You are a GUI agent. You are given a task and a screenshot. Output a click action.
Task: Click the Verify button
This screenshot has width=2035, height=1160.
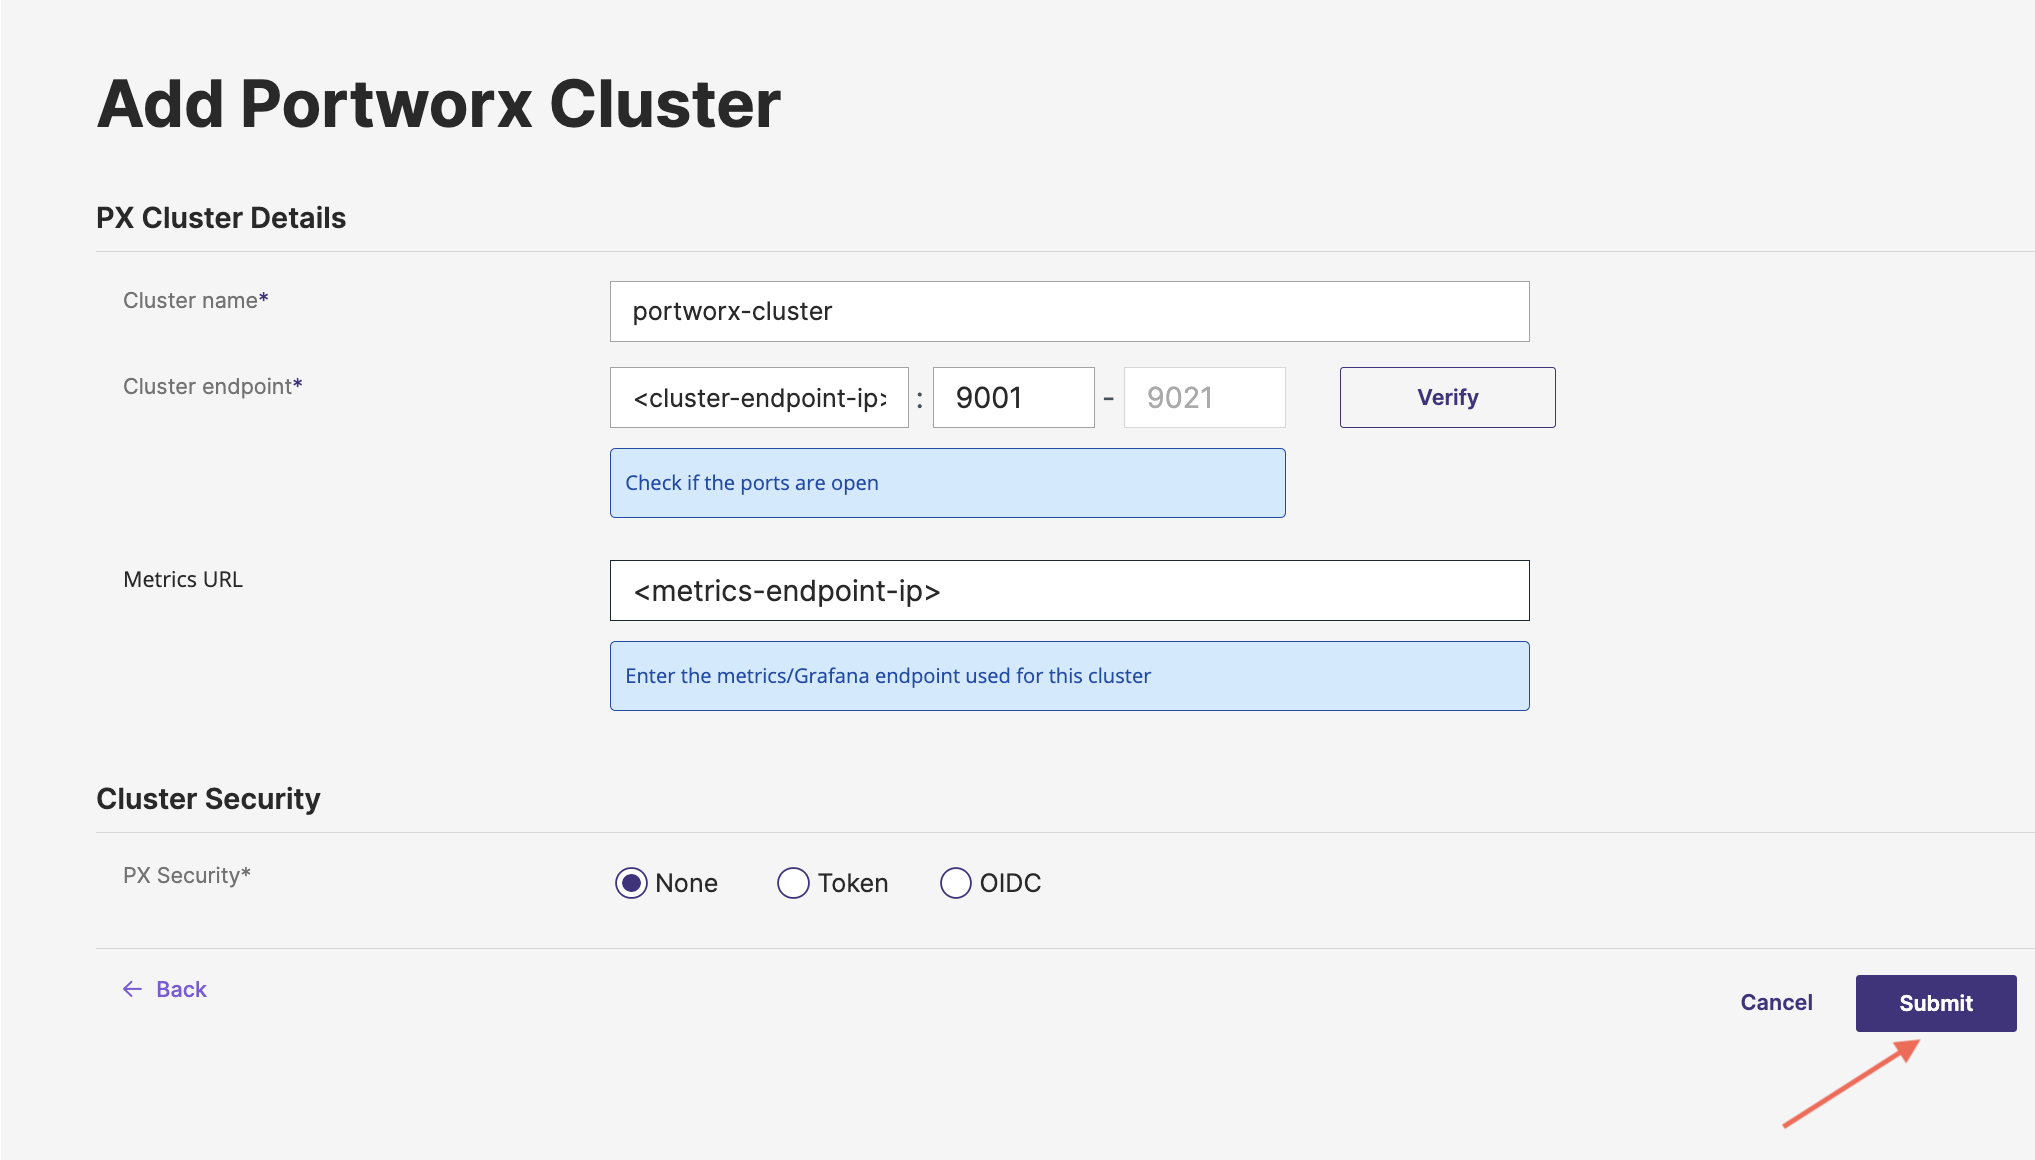tap(1447, 397)
